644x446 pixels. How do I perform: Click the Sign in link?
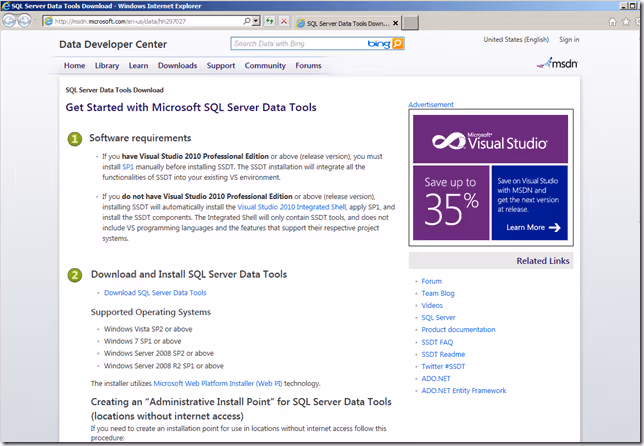coord(569,39)
